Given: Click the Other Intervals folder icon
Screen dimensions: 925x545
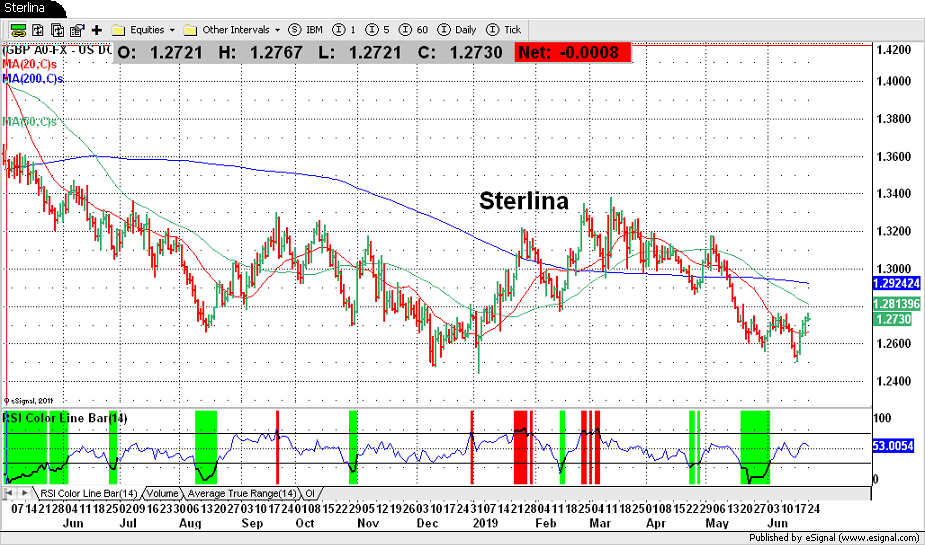Looking at the screenshot, I should tap(190, 30).
